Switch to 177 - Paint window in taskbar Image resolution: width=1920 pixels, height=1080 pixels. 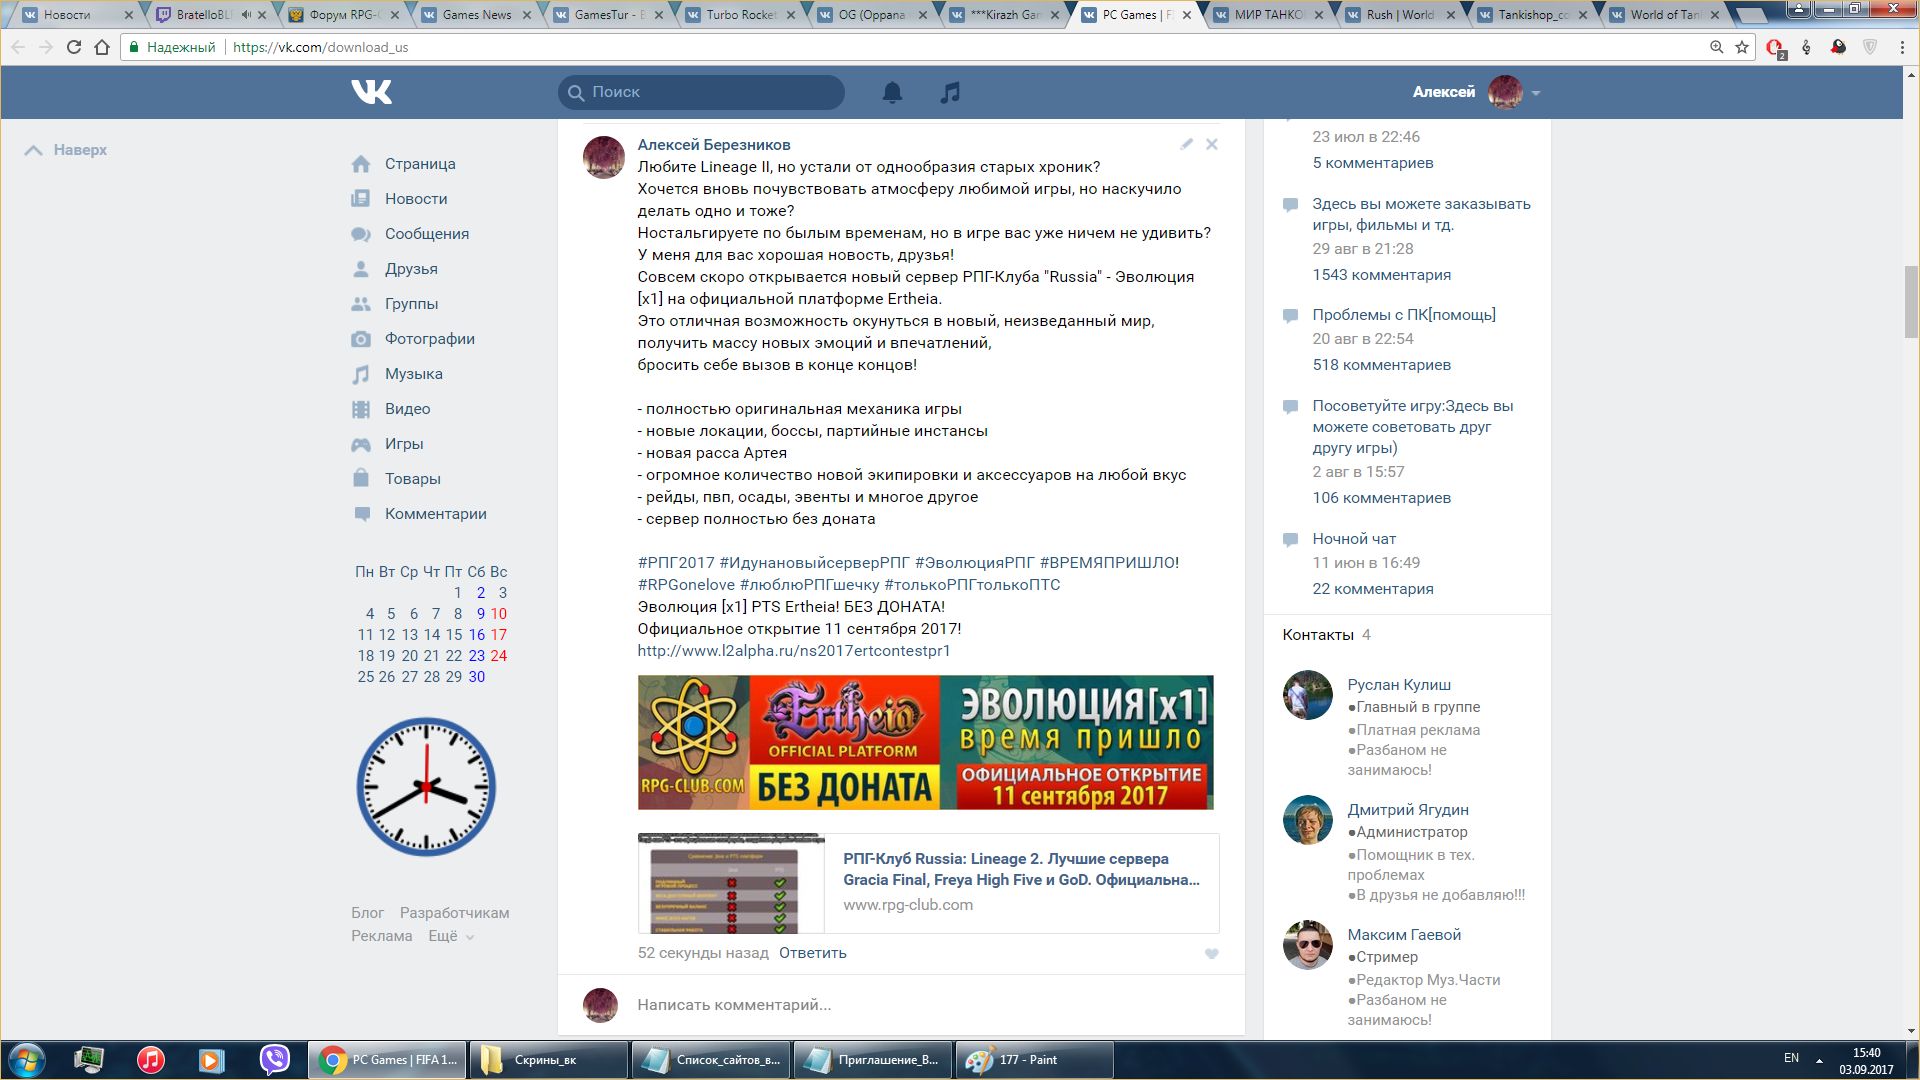1034,1060
